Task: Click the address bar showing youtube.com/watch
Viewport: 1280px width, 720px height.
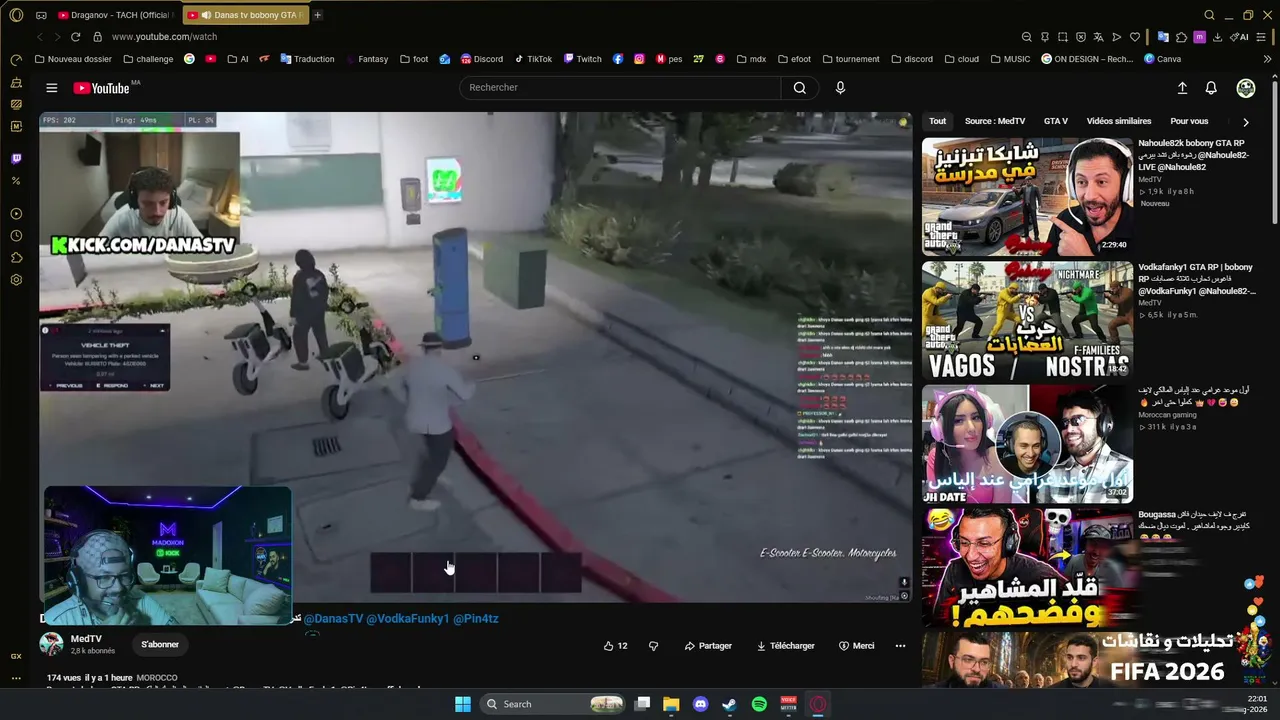Action: pyautogui.click(x=164, y=37)
